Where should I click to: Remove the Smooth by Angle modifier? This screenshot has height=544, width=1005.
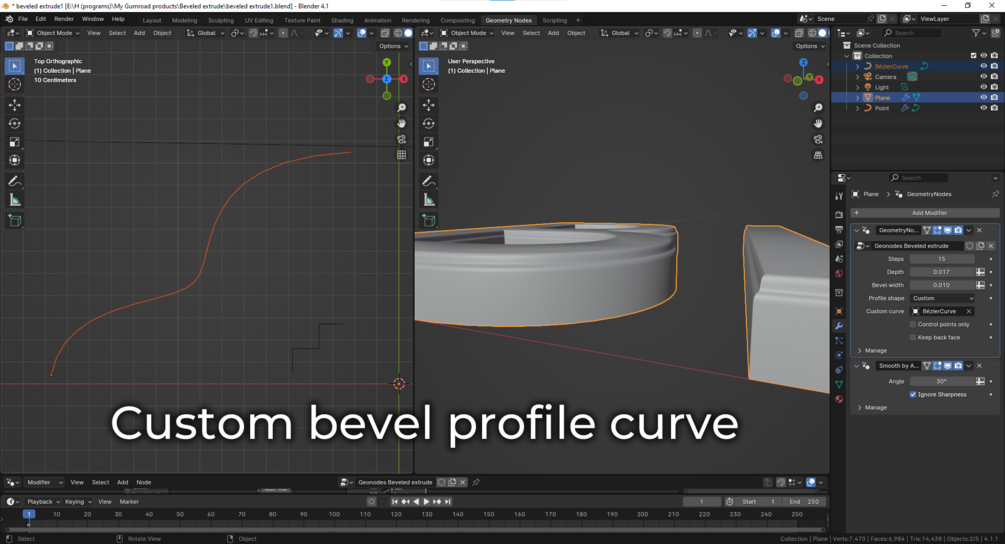(979, 366)
